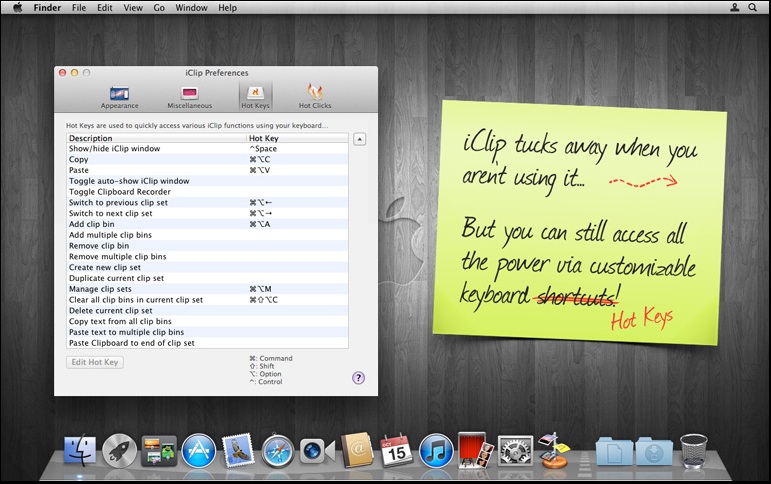Click the Hot Key column header
This screenshot has width=771, height=484.
[x=296, y=138]
